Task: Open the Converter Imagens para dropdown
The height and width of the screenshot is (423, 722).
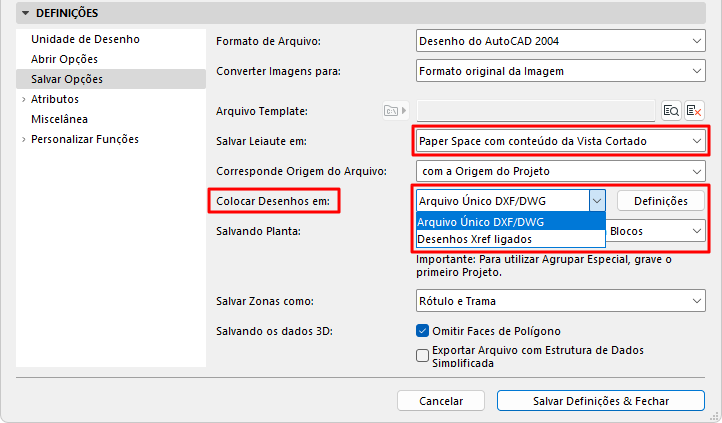Action: pyautogui.click(x=560, y=72)
